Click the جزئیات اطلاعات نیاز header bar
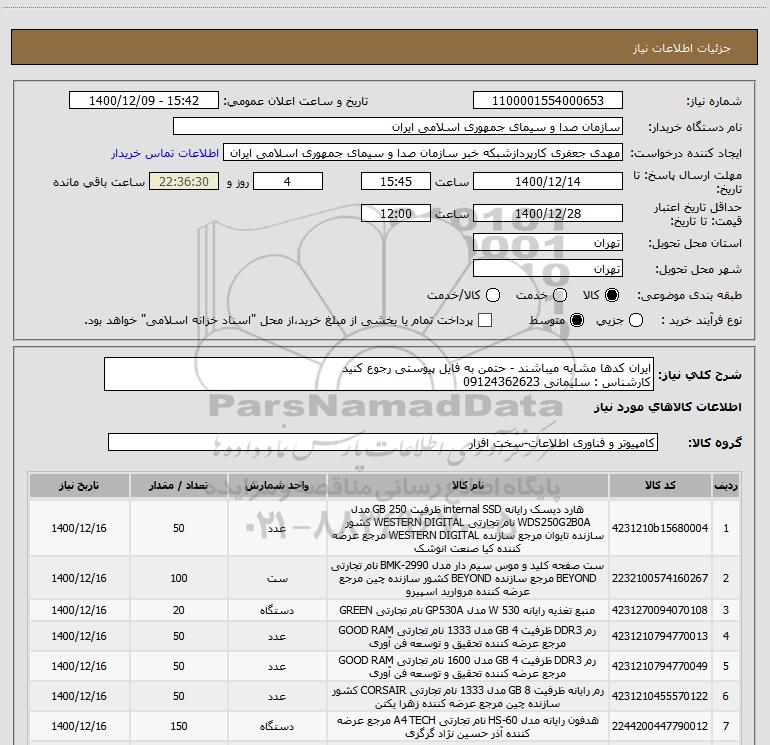 pos(384,47)
